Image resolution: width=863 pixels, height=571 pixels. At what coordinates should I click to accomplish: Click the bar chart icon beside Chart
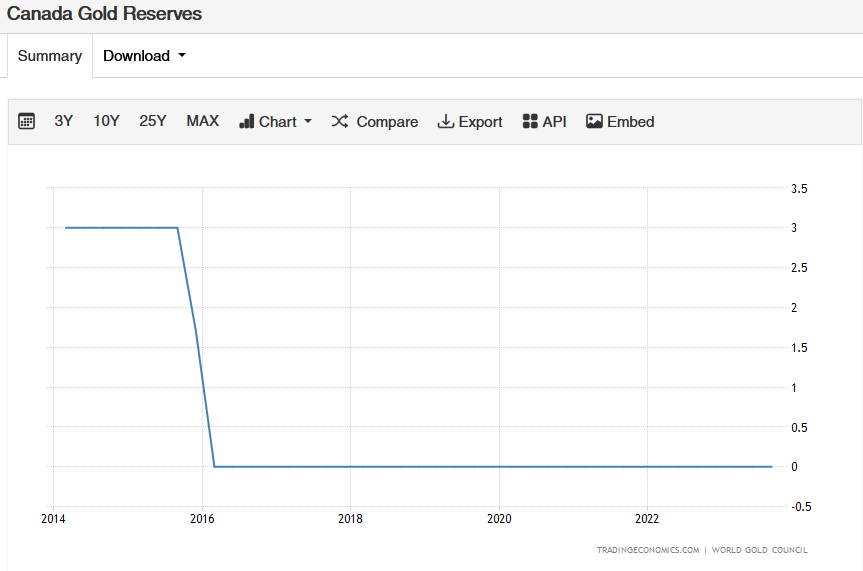pos(247,121)
